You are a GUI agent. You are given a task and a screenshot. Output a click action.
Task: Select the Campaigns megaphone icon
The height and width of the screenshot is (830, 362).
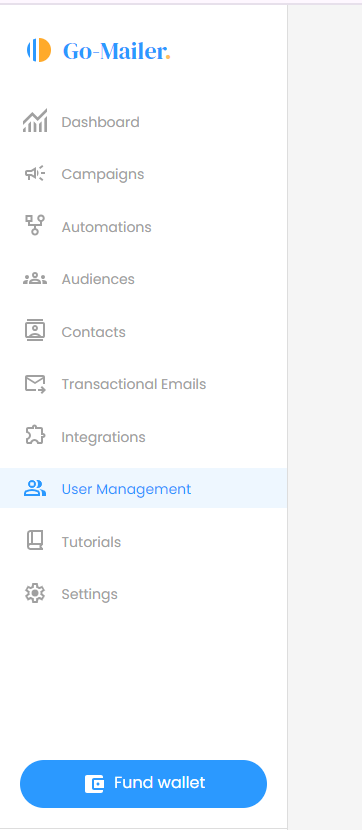coord(35,174)
